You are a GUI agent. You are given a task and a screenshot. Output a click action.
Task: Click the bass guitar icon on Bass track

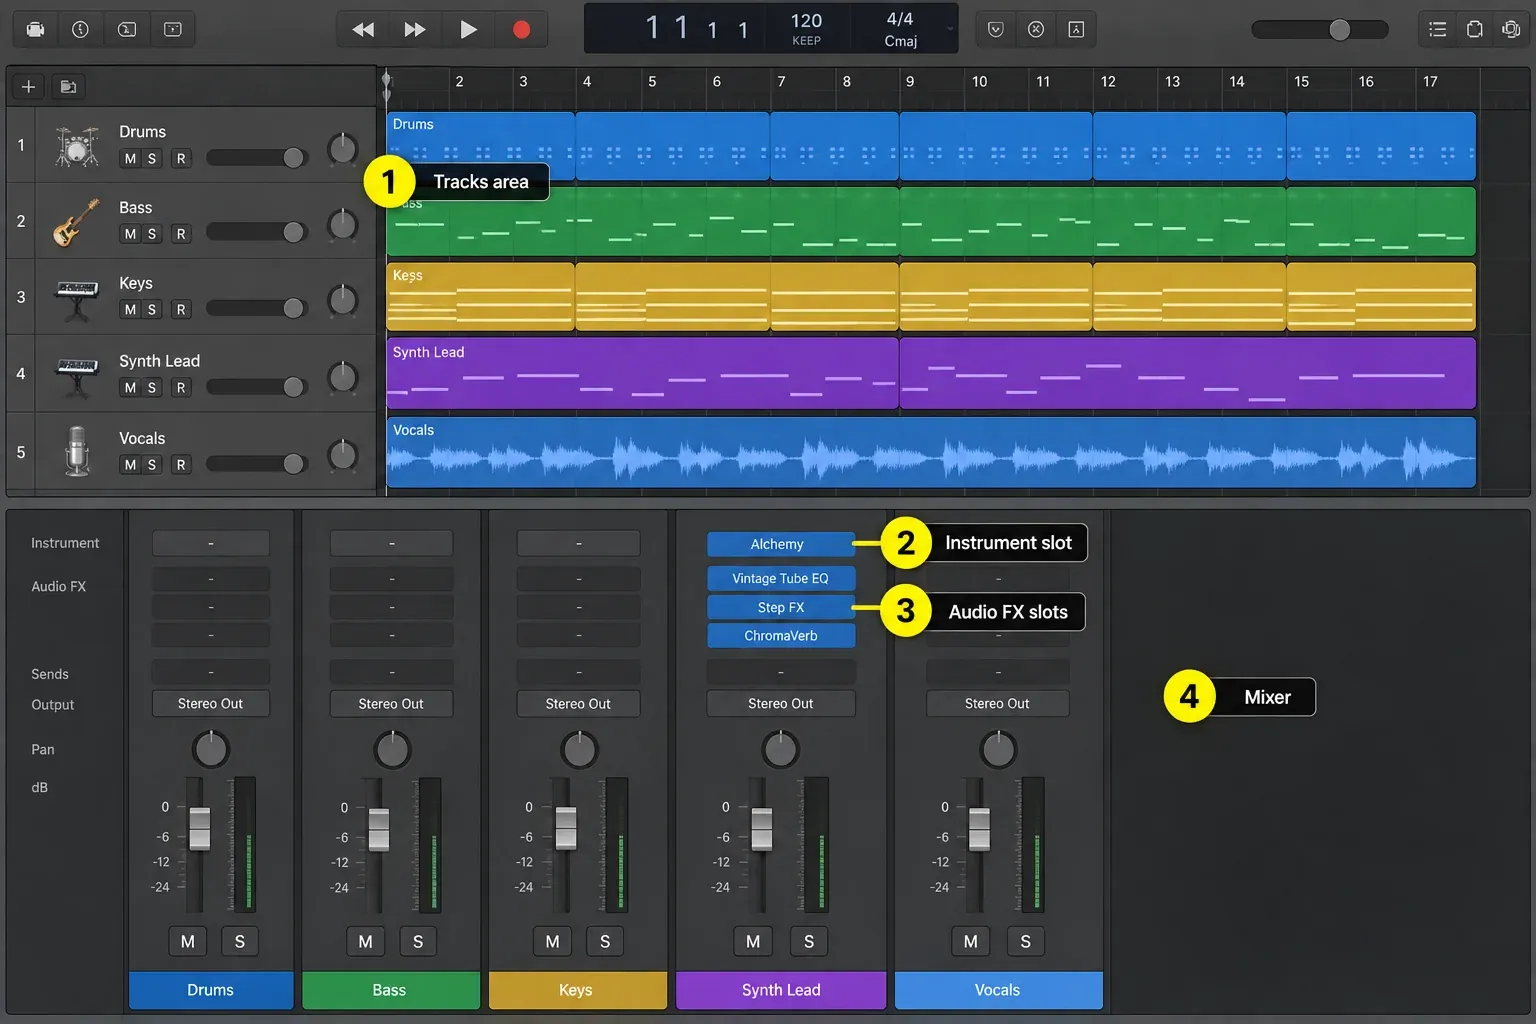77,222
